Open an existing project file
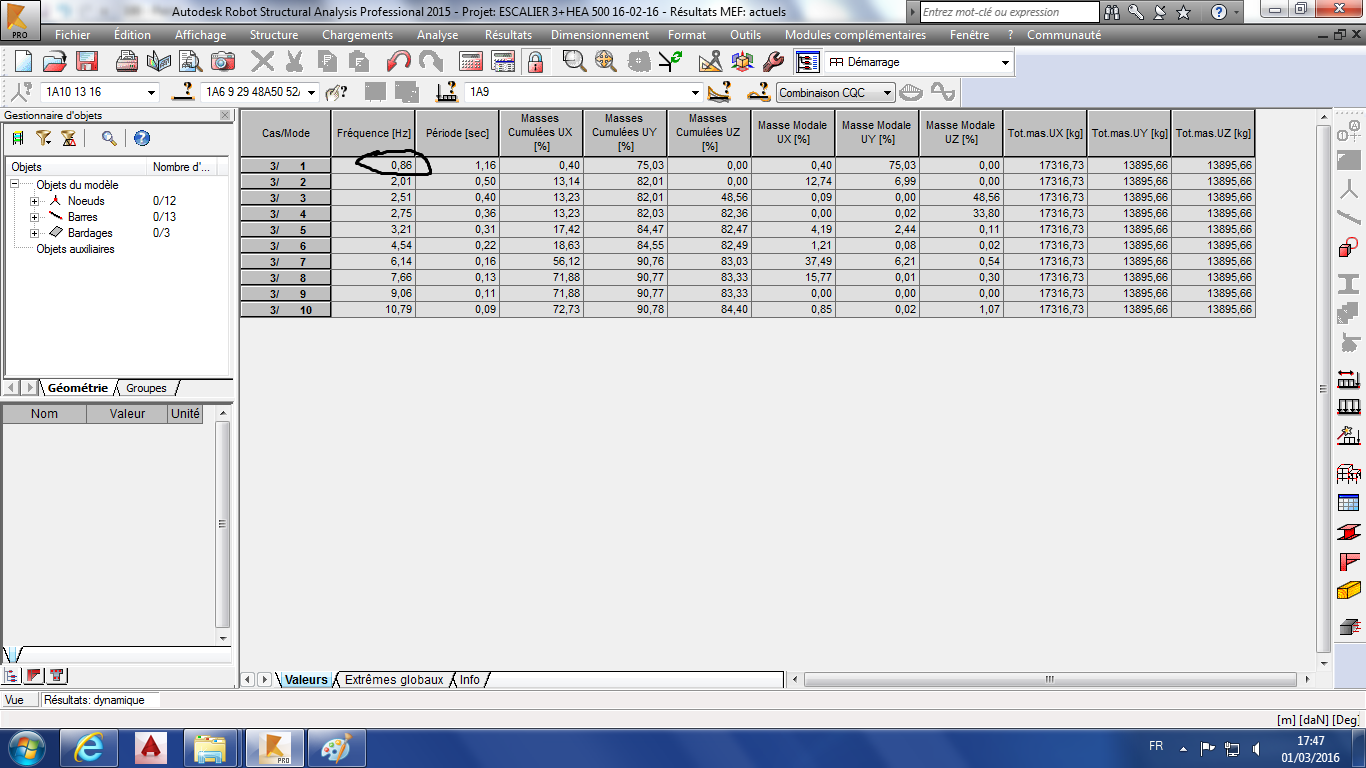The image size is (1366, 768). pyautogui.click(x=54, y=62)
